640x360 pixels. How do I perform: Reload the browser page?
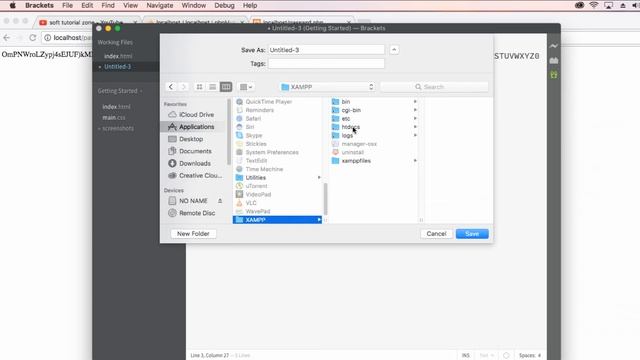tap(33, 38)
